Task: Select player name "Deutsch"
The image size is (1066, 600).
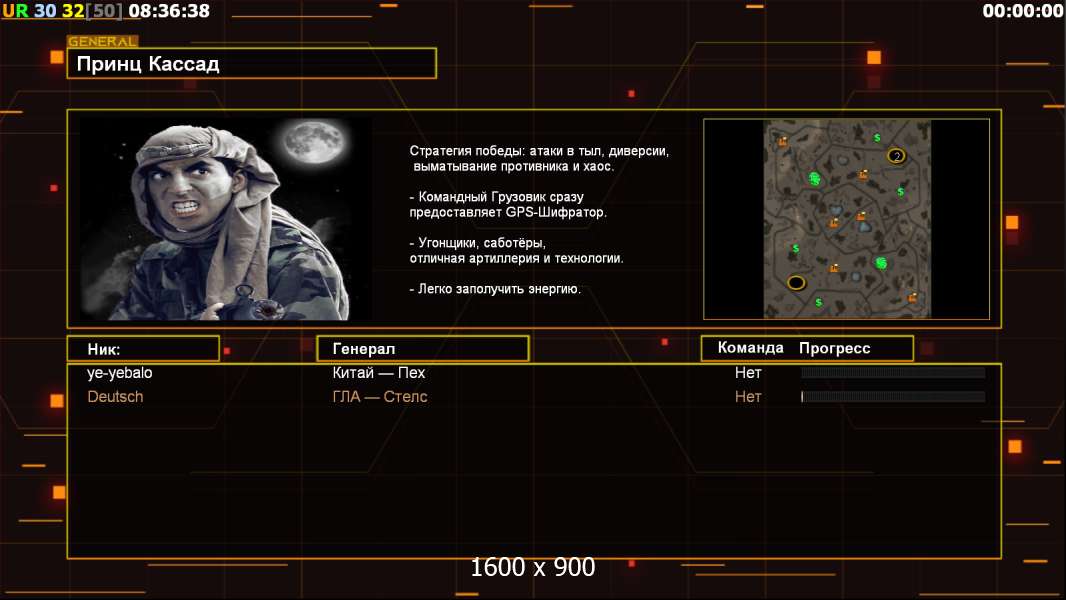Action: tap(115, 396)
